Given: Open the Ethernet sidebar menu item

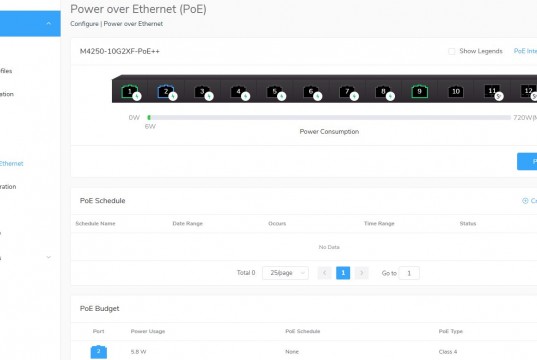Looking at the screenshot, I should [12, 164].
